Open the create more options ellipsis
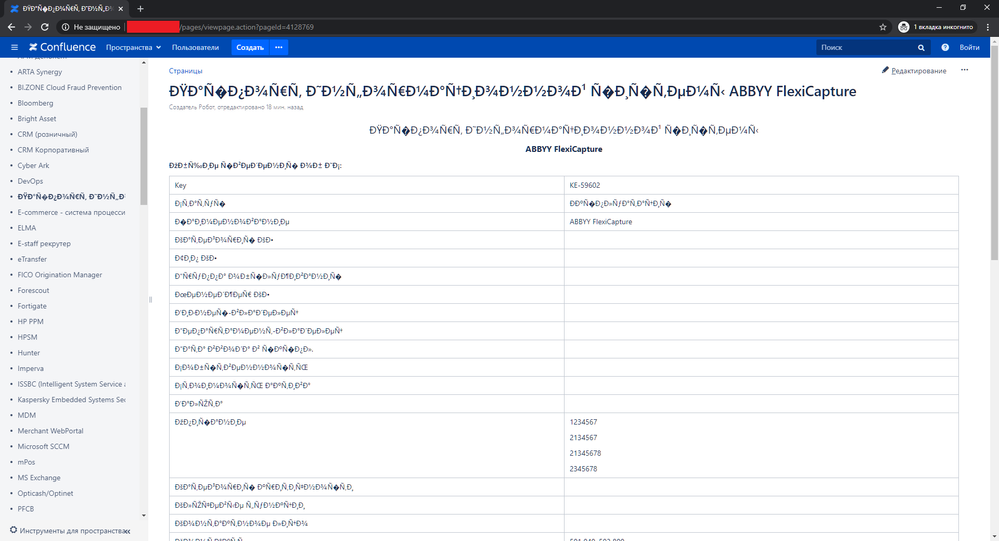 coord(278,47)
